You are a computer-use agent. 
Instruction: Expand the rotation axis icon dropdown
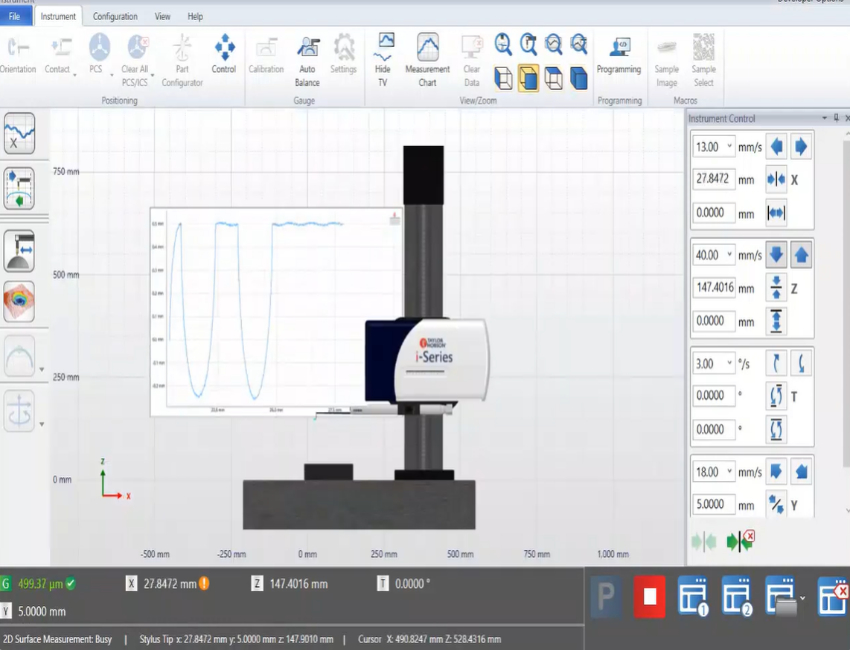[x=42, y=424]
